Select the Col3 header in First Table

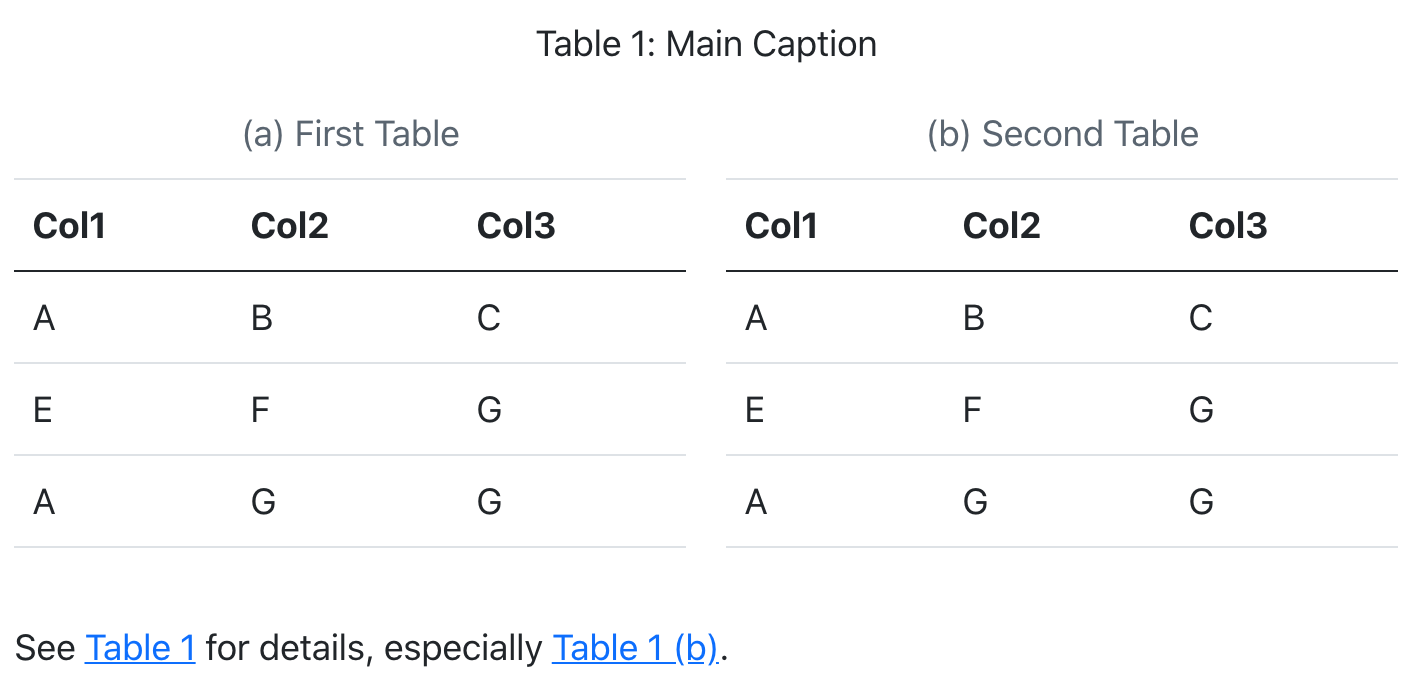tap(516, 226)
